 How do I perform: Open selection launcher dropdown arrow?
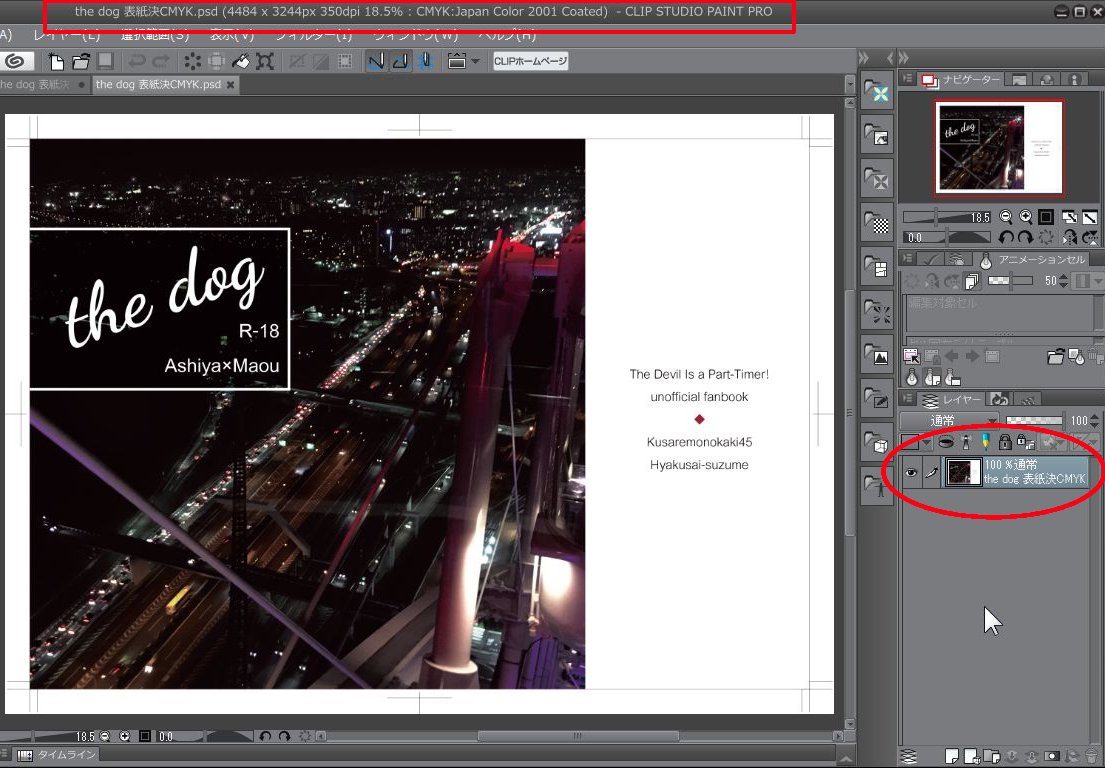click(x=476, y=61)
